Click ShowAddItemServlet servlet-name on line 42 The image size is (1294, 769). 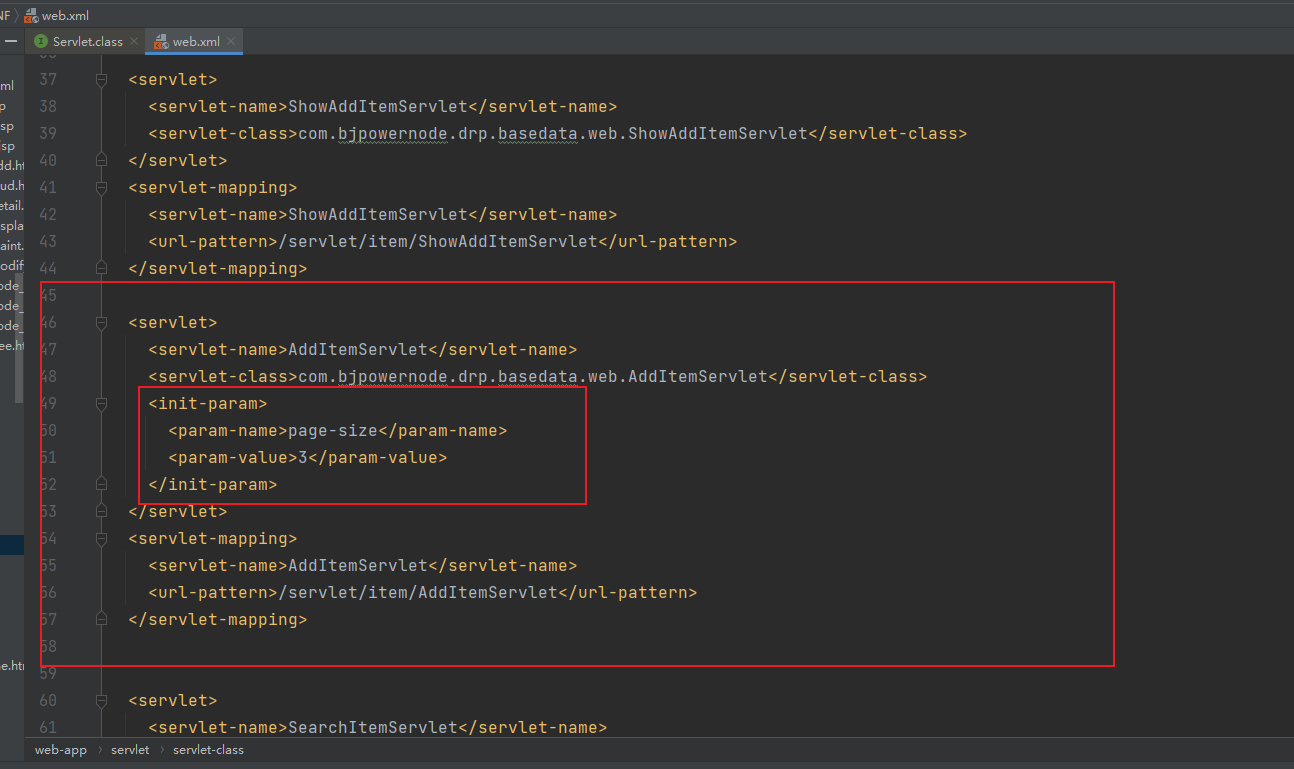click(x=378, y=215)
